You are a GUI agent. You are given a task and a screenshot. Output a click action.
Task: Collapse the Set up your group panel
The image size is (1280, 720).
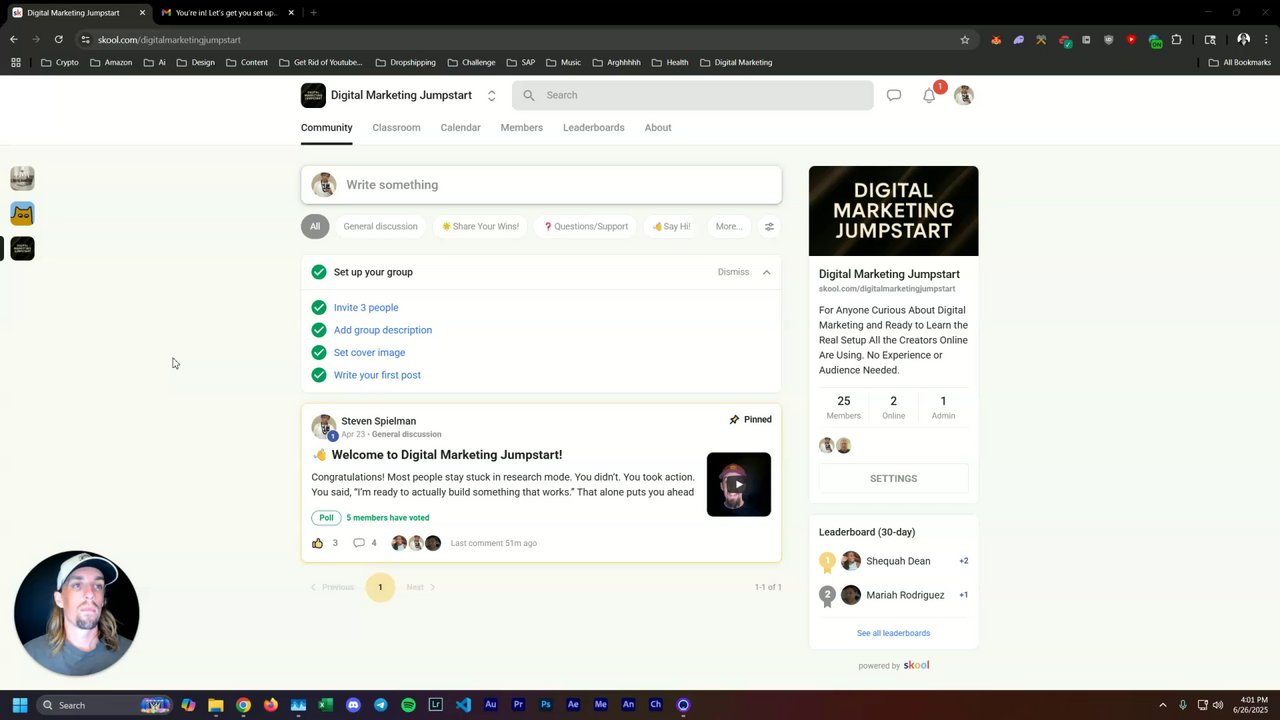click(767, 272)
